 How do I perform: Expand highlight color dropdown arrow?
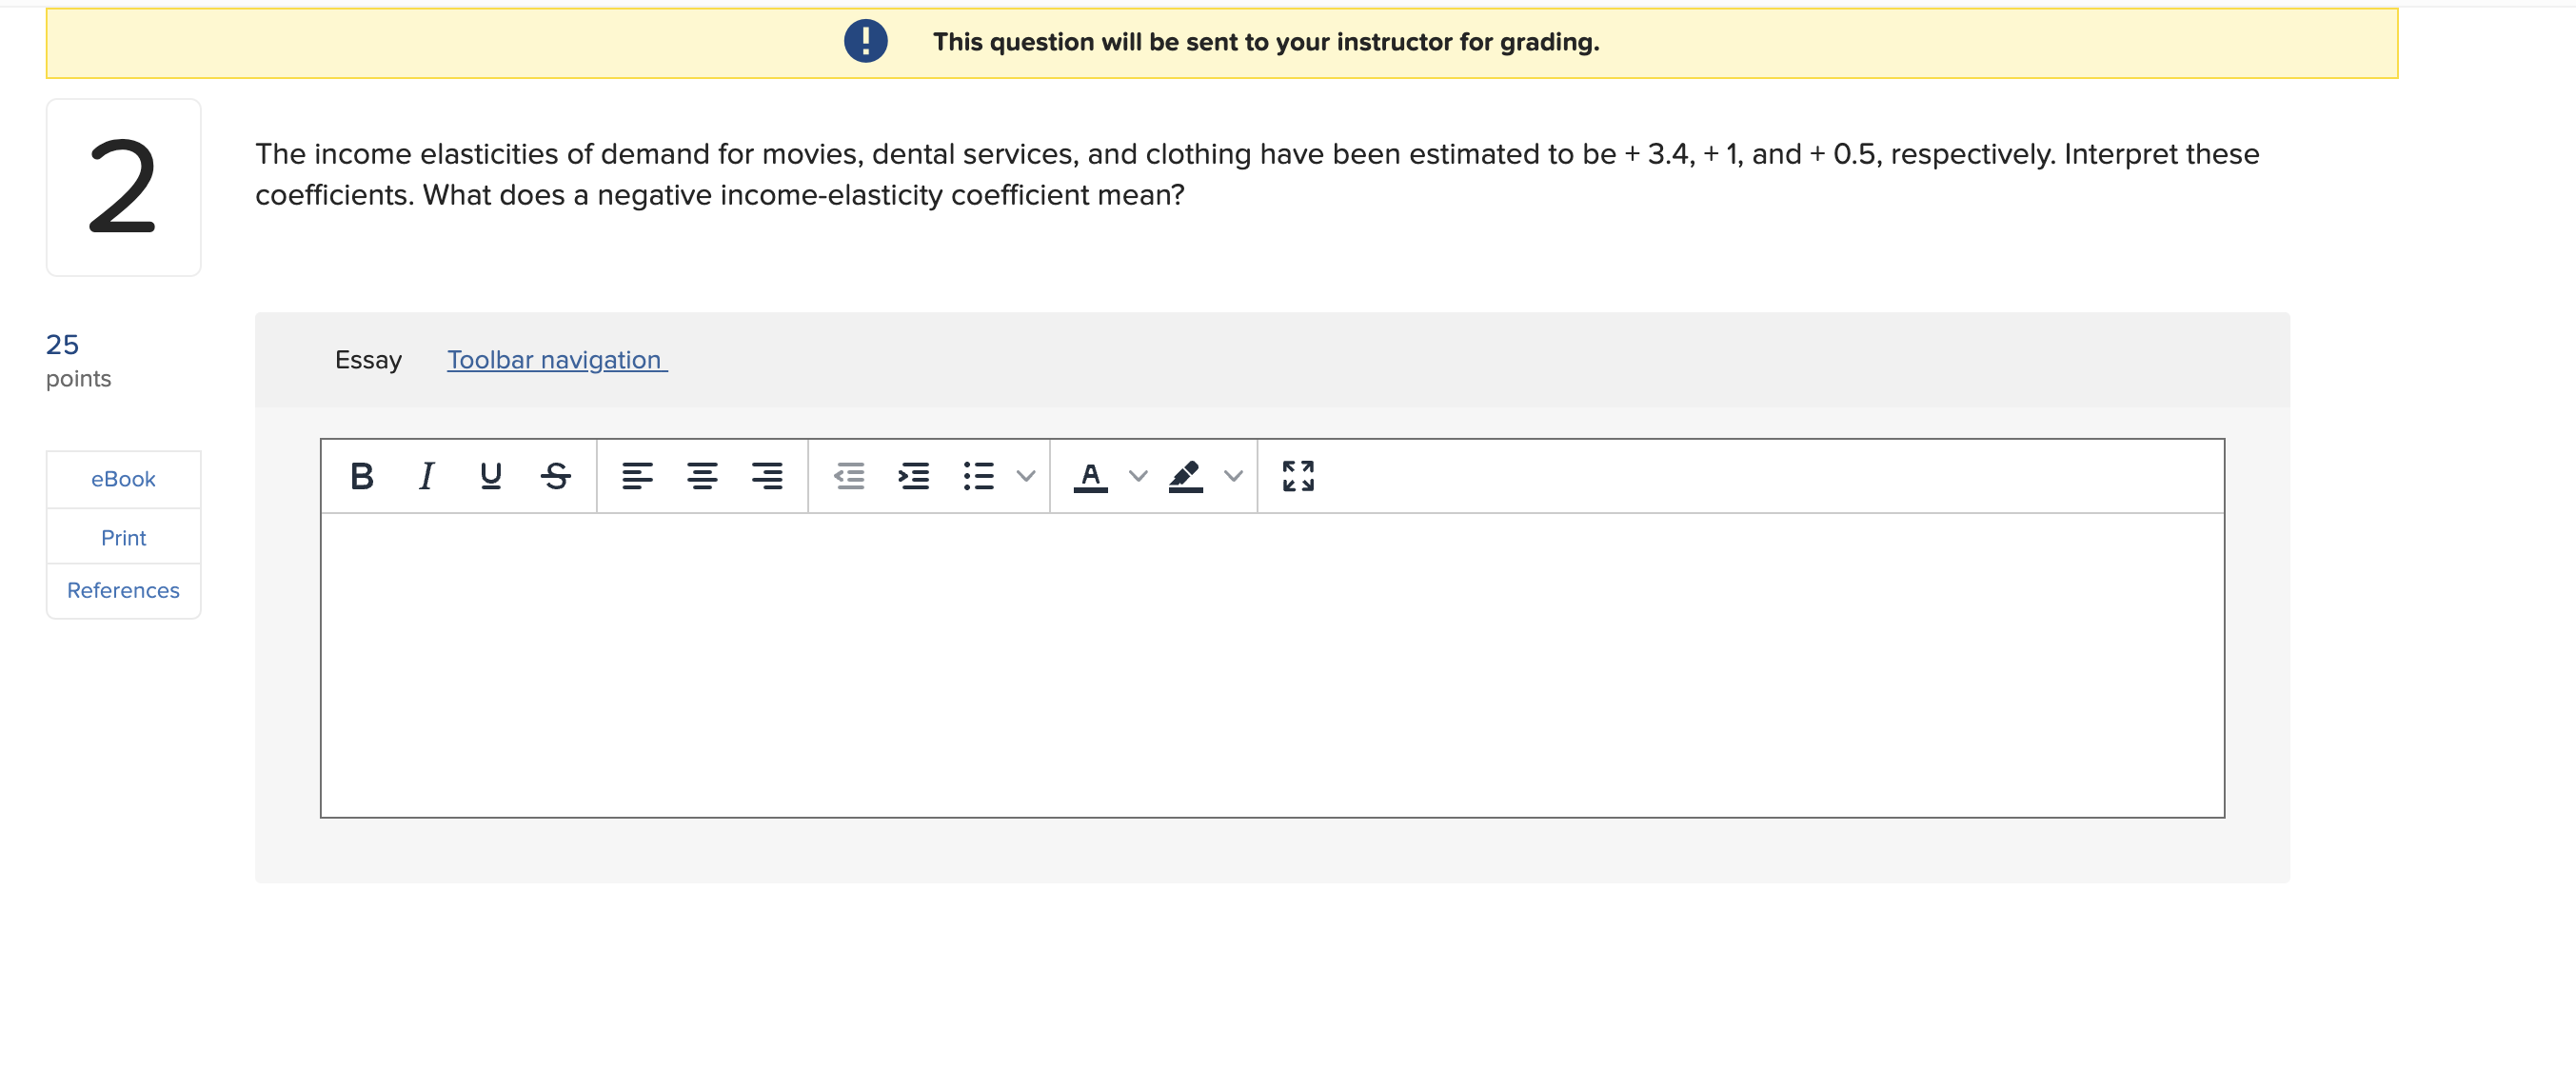point(1234,476)
